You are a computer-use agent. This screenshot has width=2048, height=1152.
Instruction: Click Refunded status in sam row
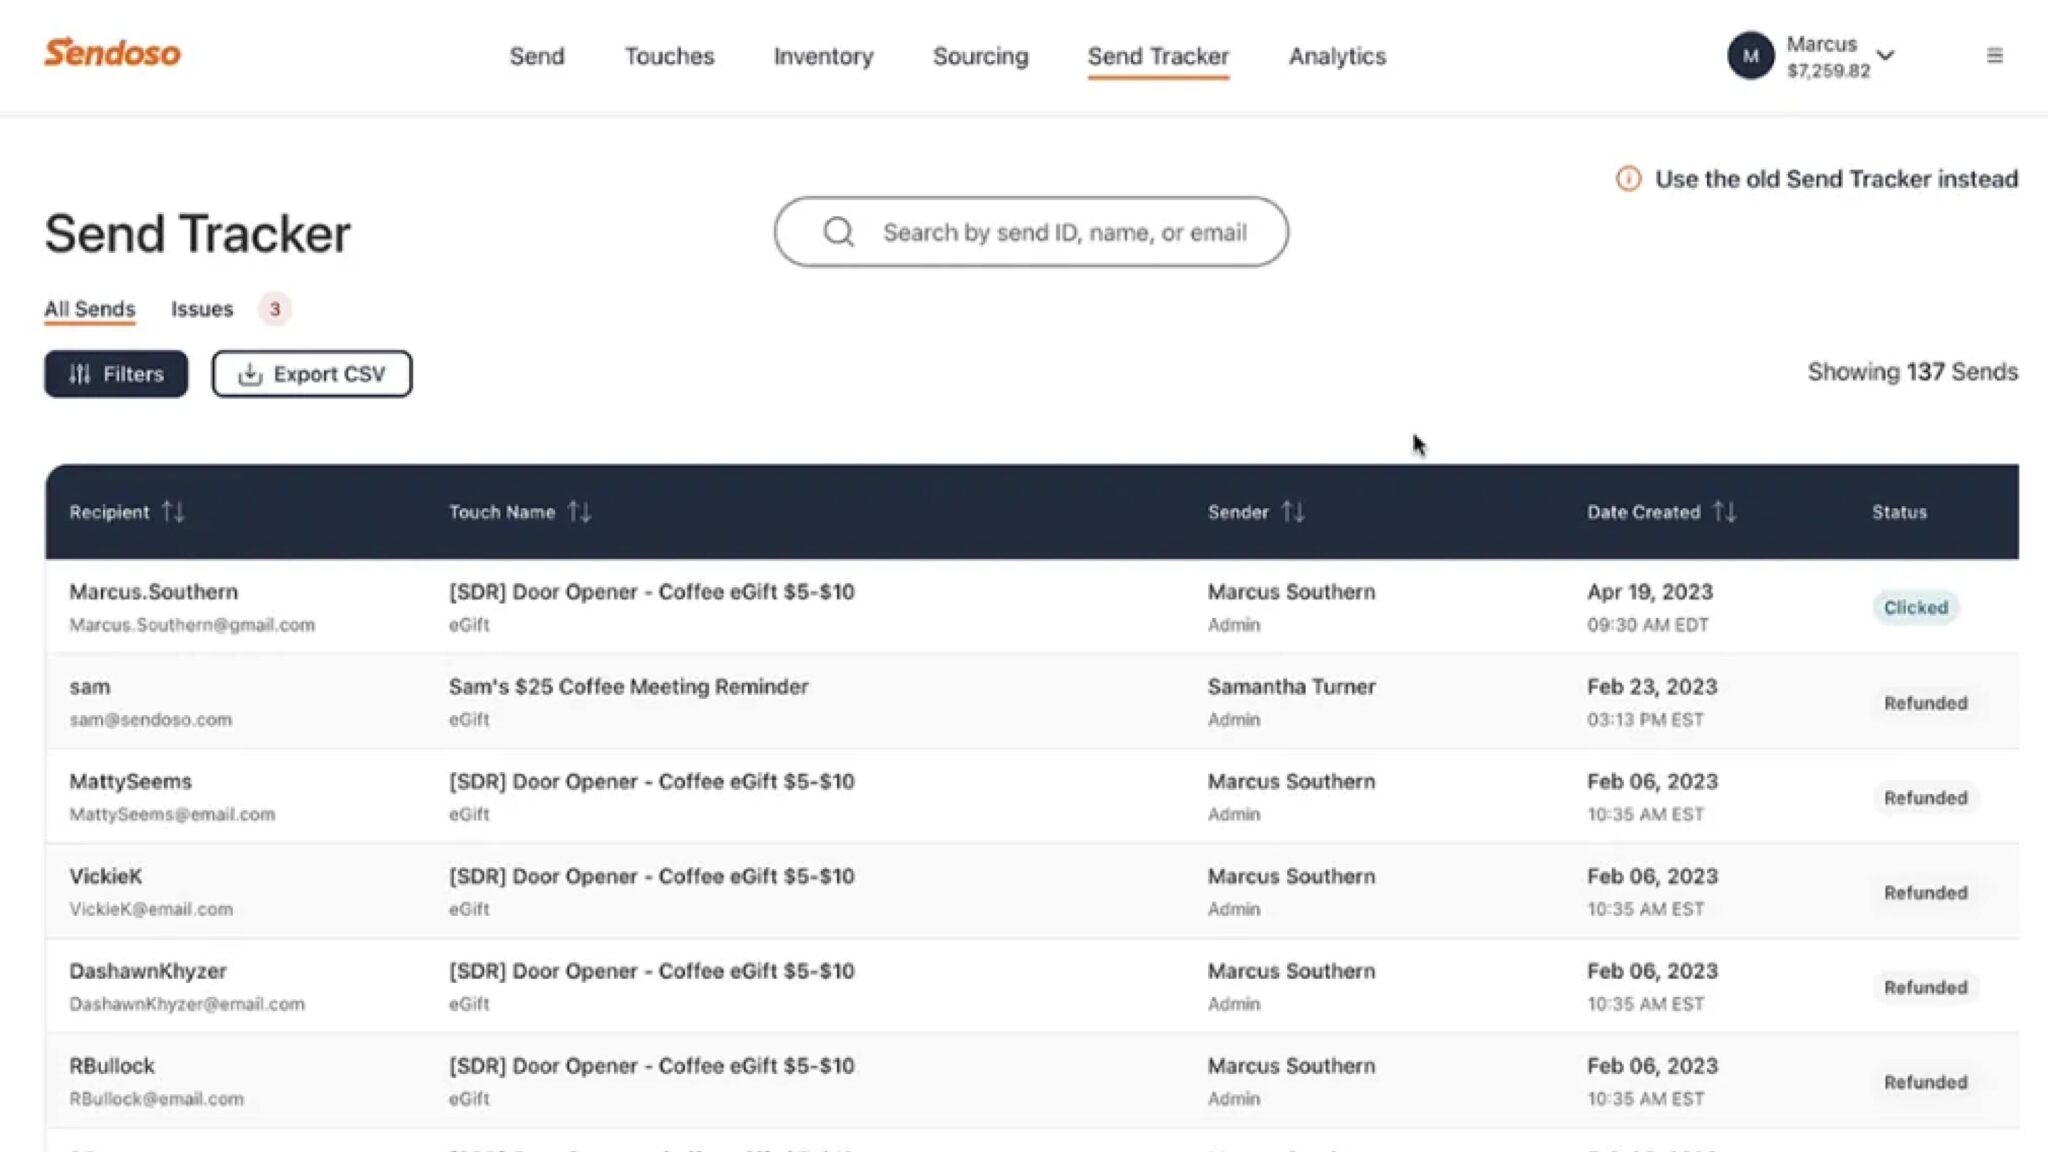pyautogui.click(x=1925, y=703)
